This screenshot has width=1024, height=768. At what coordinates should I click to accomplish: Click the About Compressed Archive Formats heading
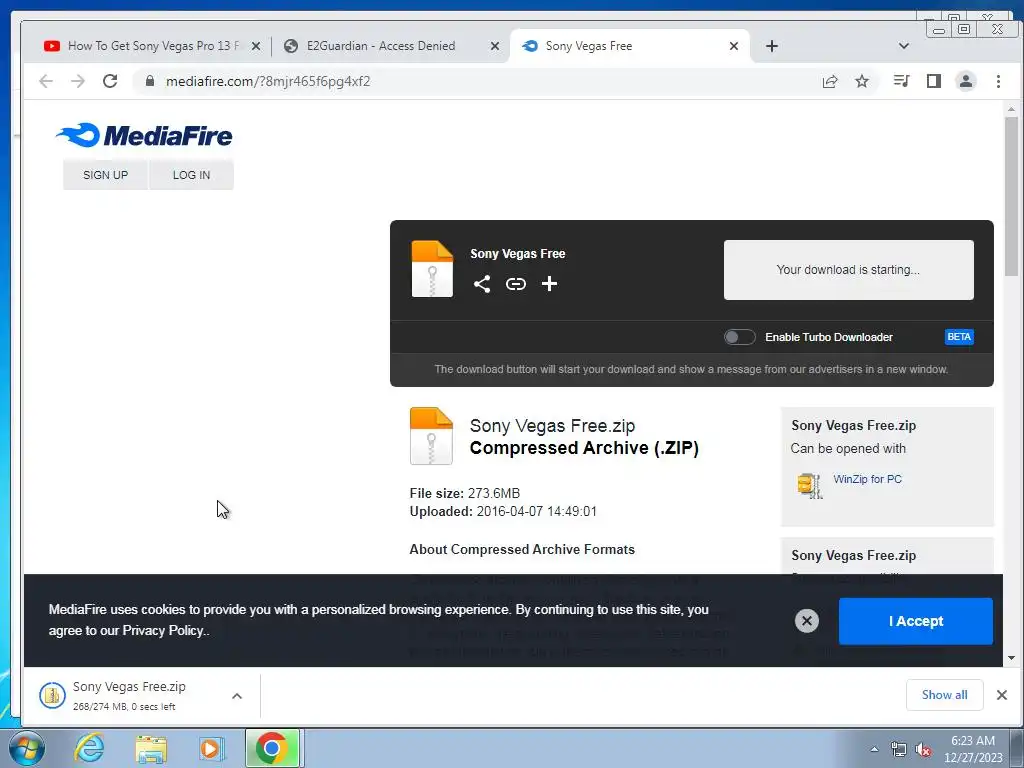[522, 549]
